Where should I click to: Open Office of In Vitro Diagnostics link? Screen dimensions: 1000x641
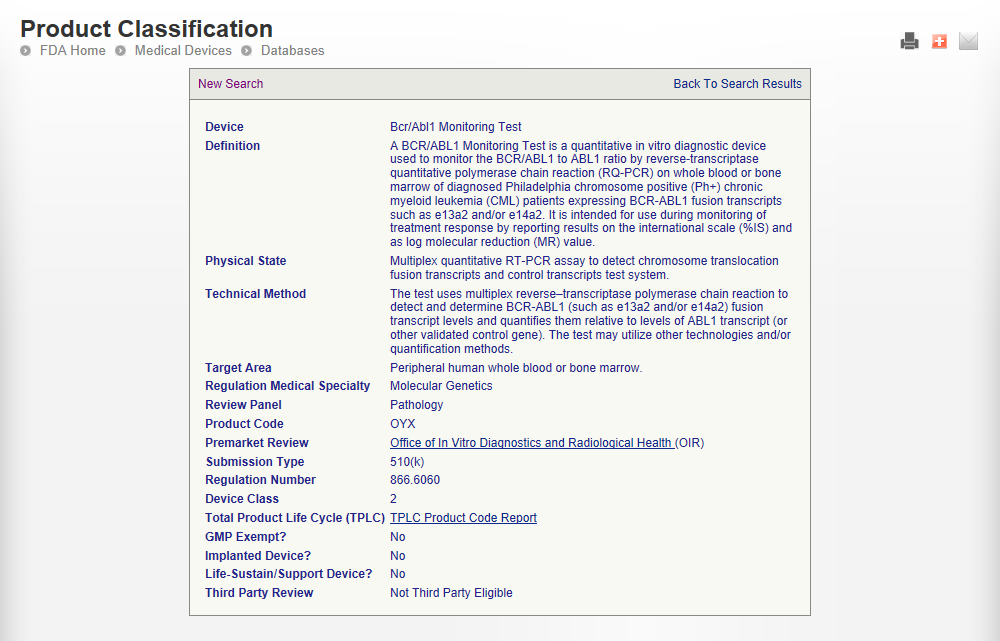click(533, 443)
